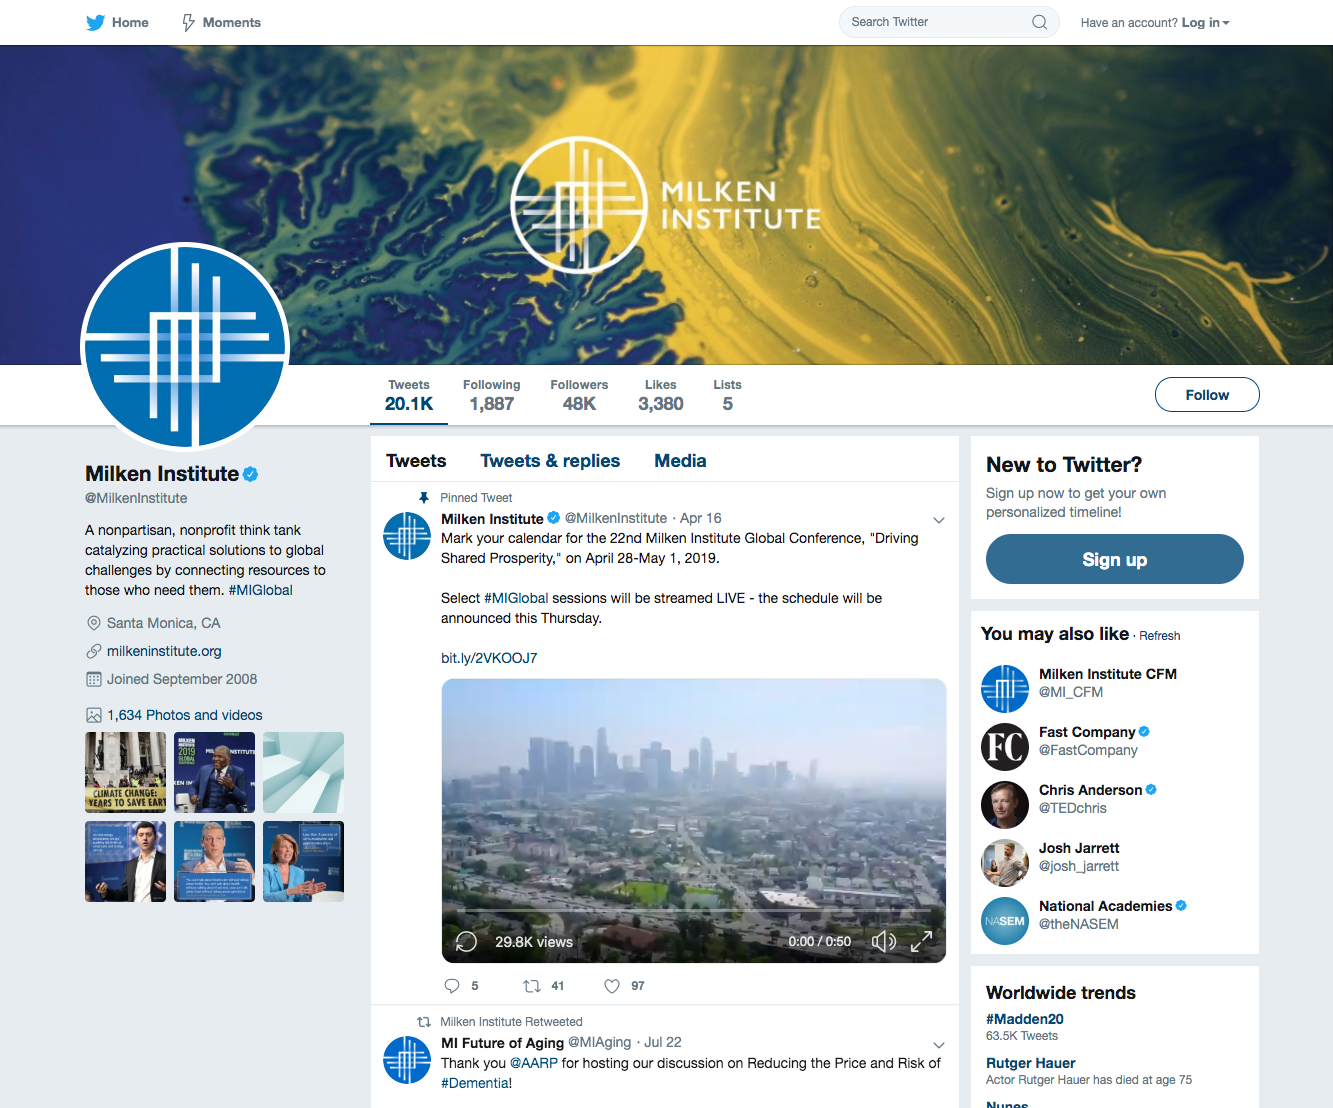Refresh the You may also like suggestions
The height and width of the screenshot is (1108, 1333).
click(x=1160, y=636)
